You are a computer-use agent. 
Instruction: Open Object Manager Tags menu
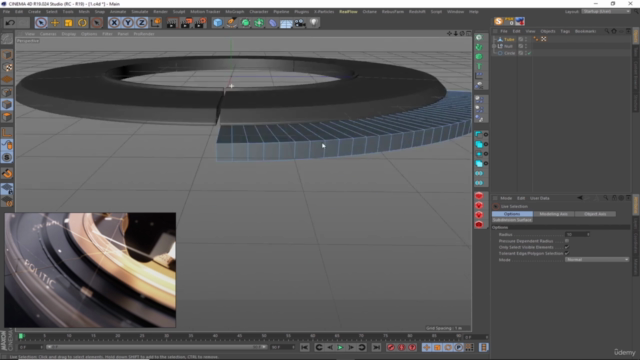(x=565, y=31)
